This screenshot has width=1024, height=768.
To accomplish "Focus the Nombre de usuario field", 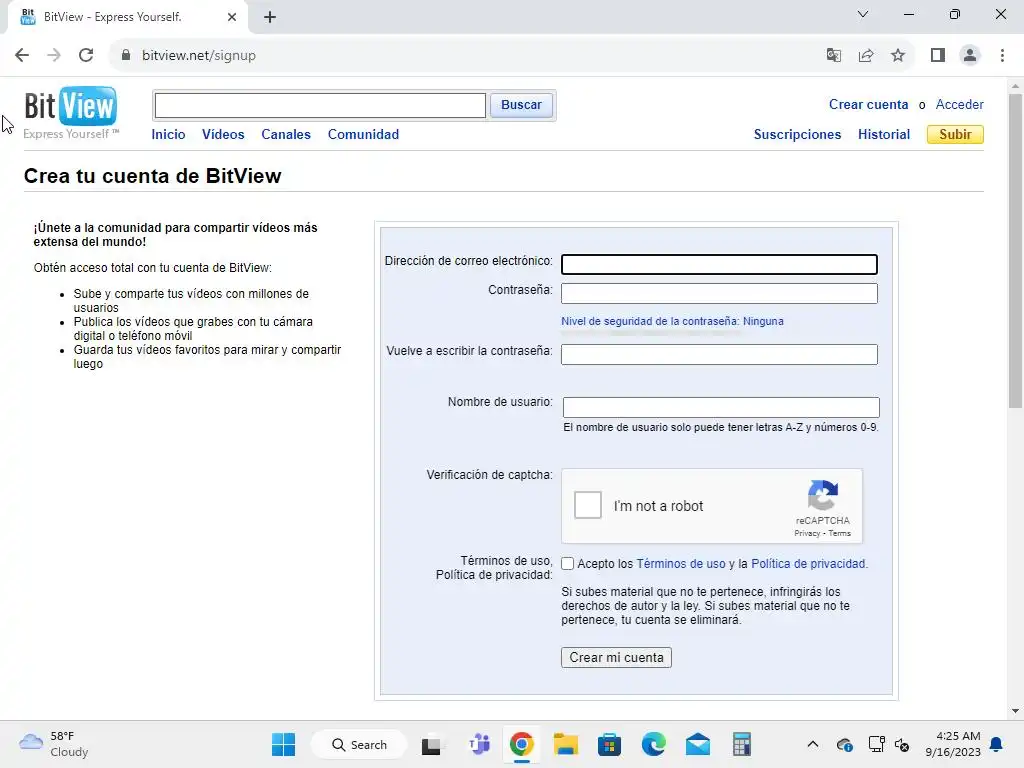I will pos(721,407).
